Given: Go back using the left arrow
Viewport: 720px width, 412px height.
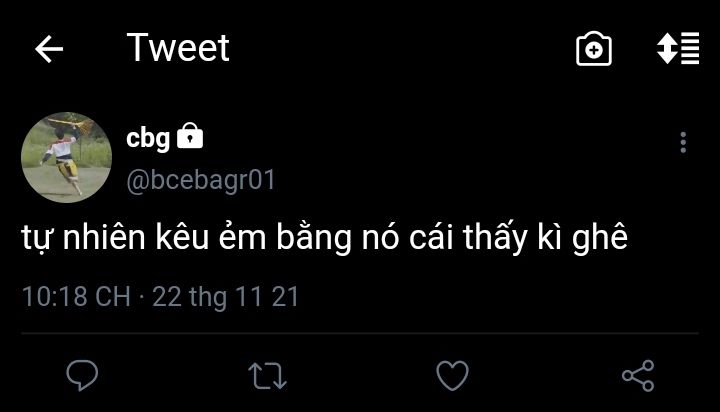Looking at the screenshot, I should pyautogui.click(x=49, y=50).
